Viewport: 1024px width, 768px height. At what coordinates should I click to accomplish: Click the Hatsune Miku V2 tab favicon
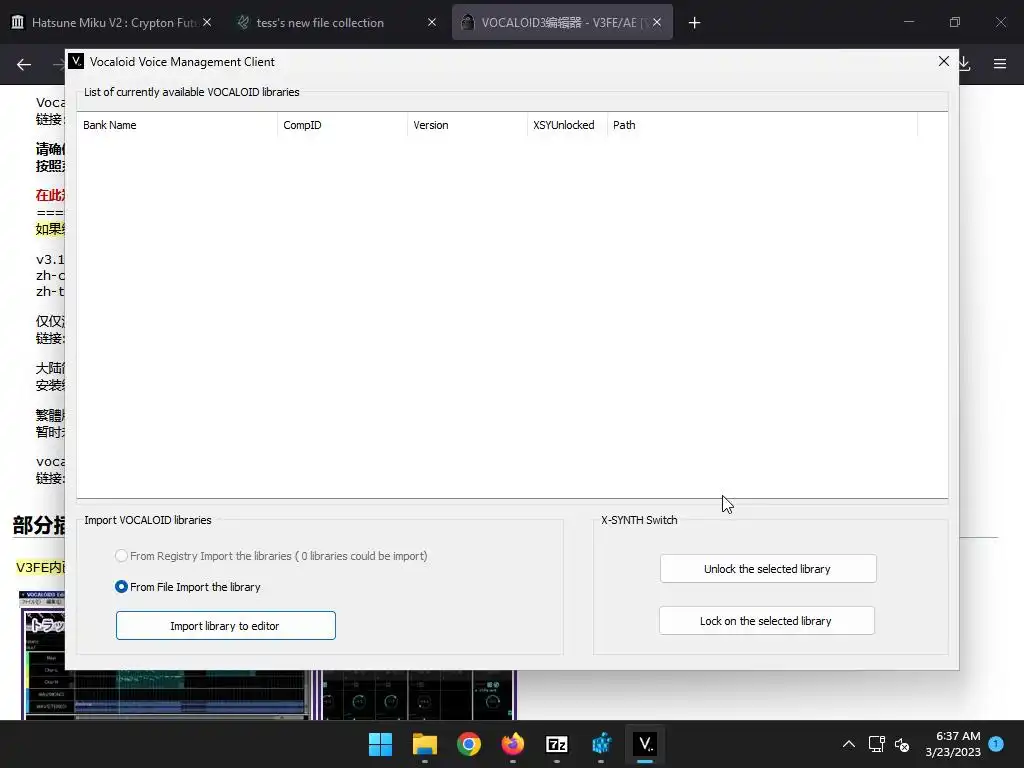pos(18,22)
